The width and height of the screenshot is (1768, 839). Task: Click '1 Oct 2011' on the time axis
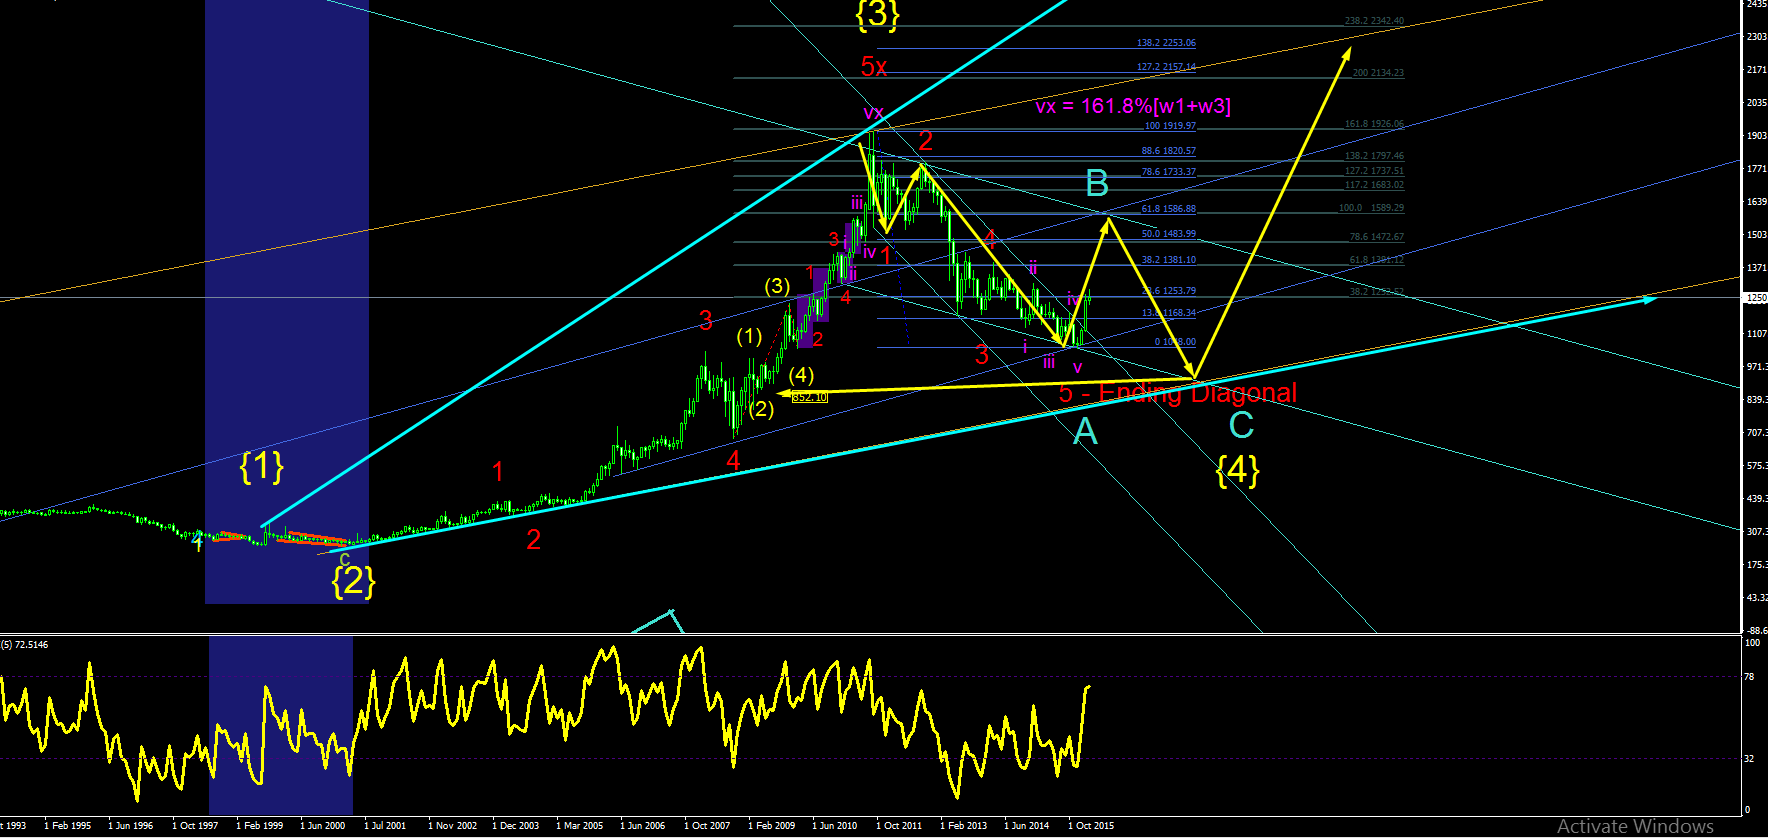899,826
